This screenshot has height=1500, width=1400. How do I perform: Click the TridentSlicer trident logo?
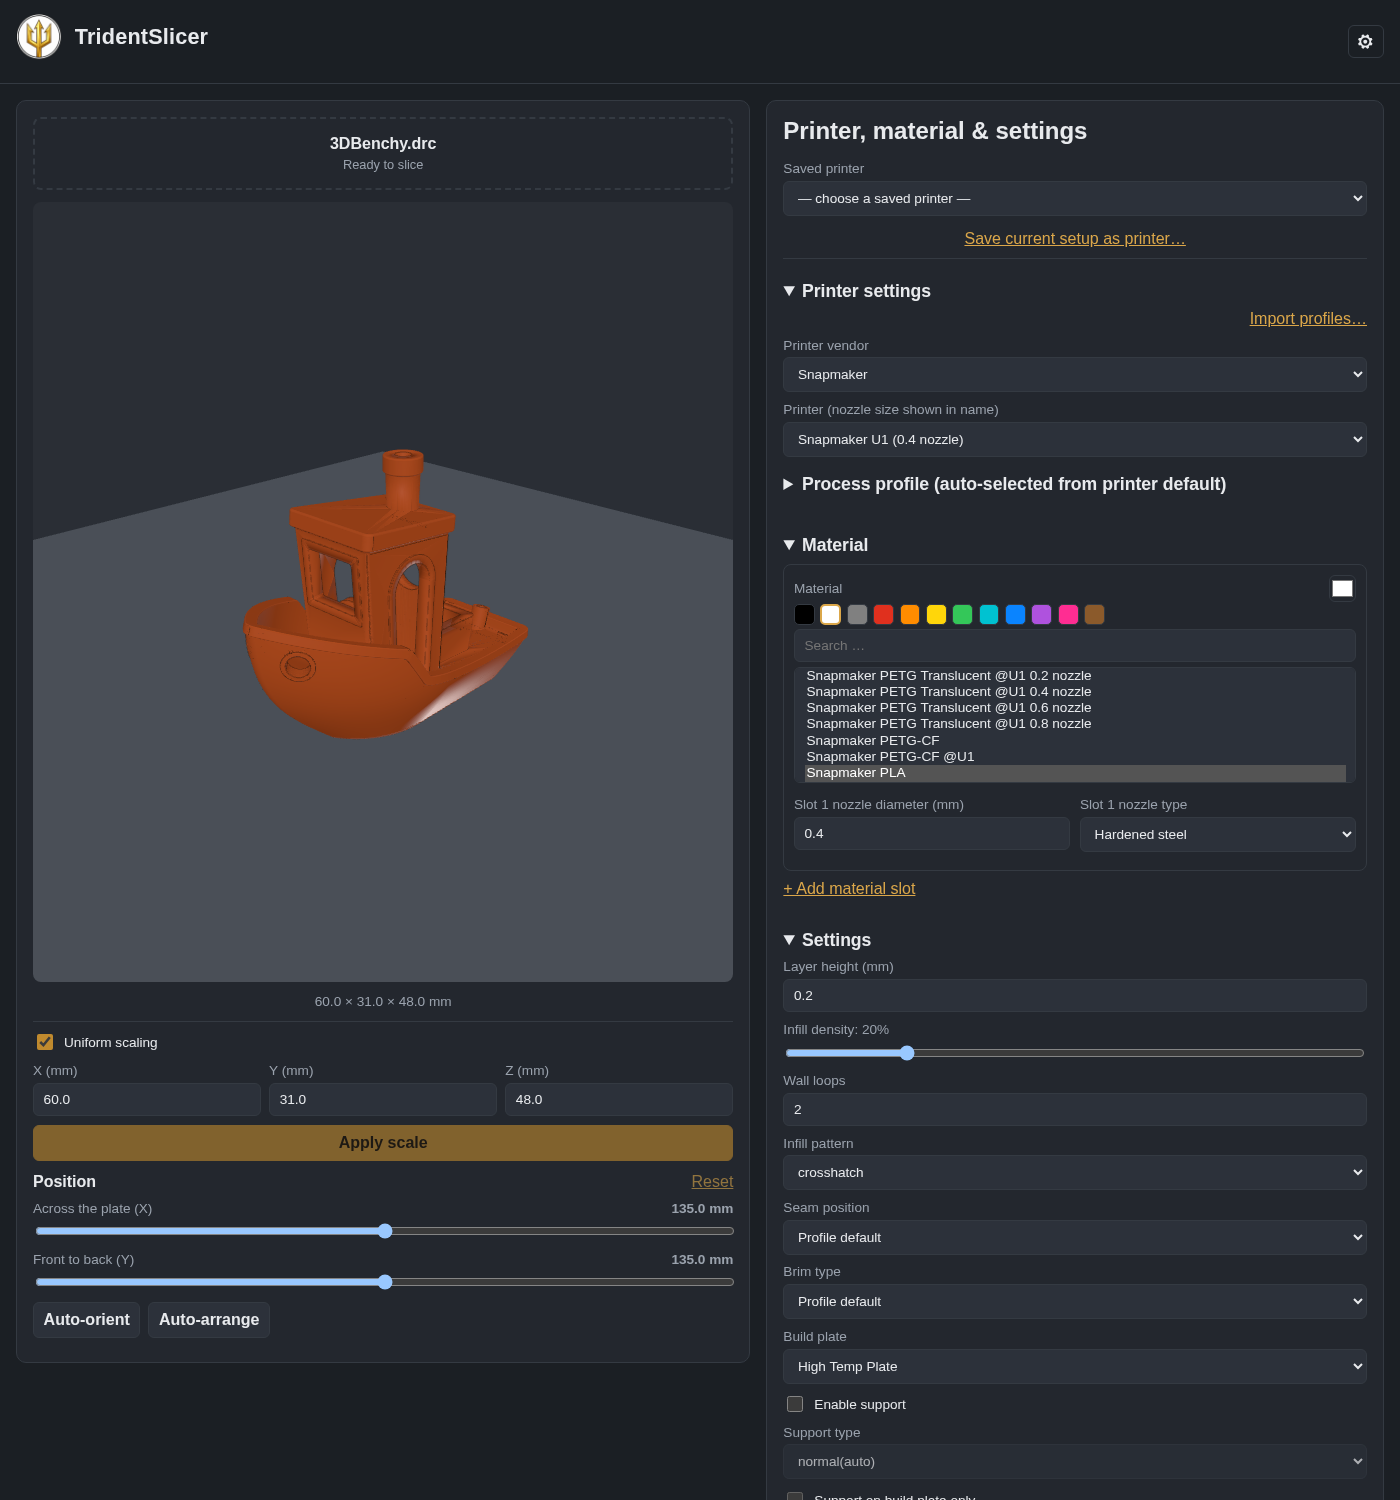(39, 37)
